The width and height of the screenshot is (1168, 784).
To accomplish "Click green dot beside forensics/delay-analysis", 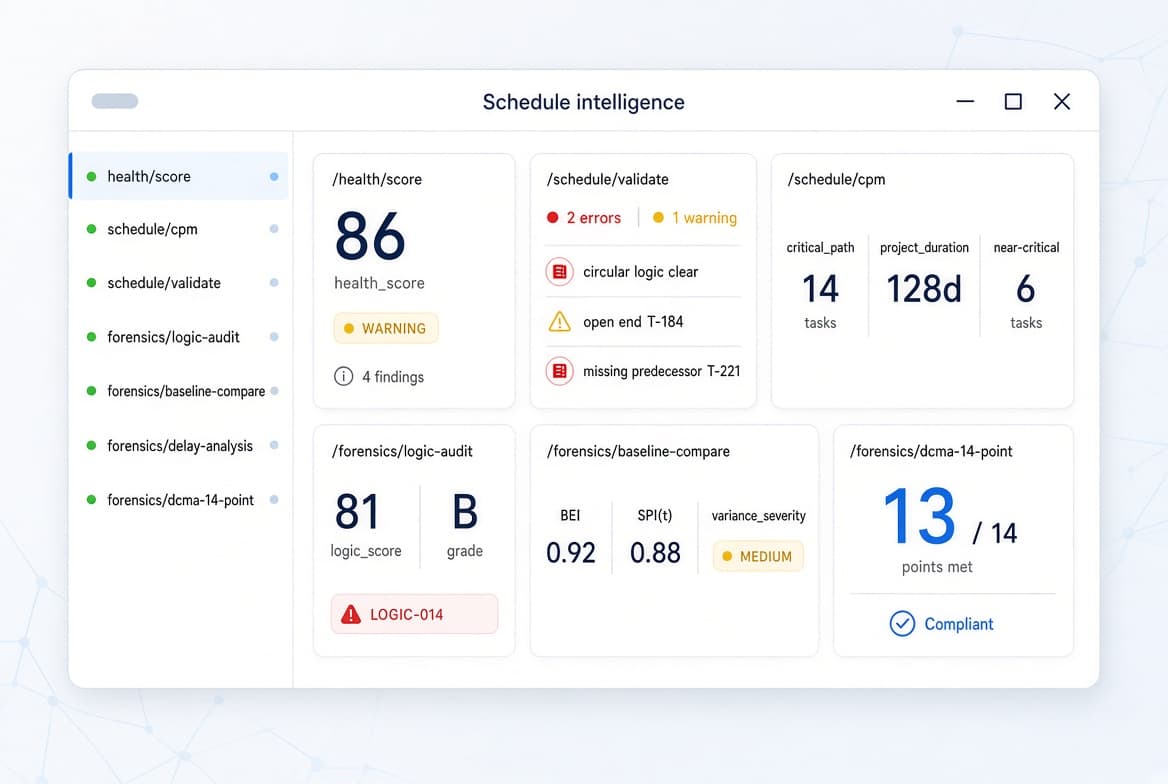I will point(92,446).
